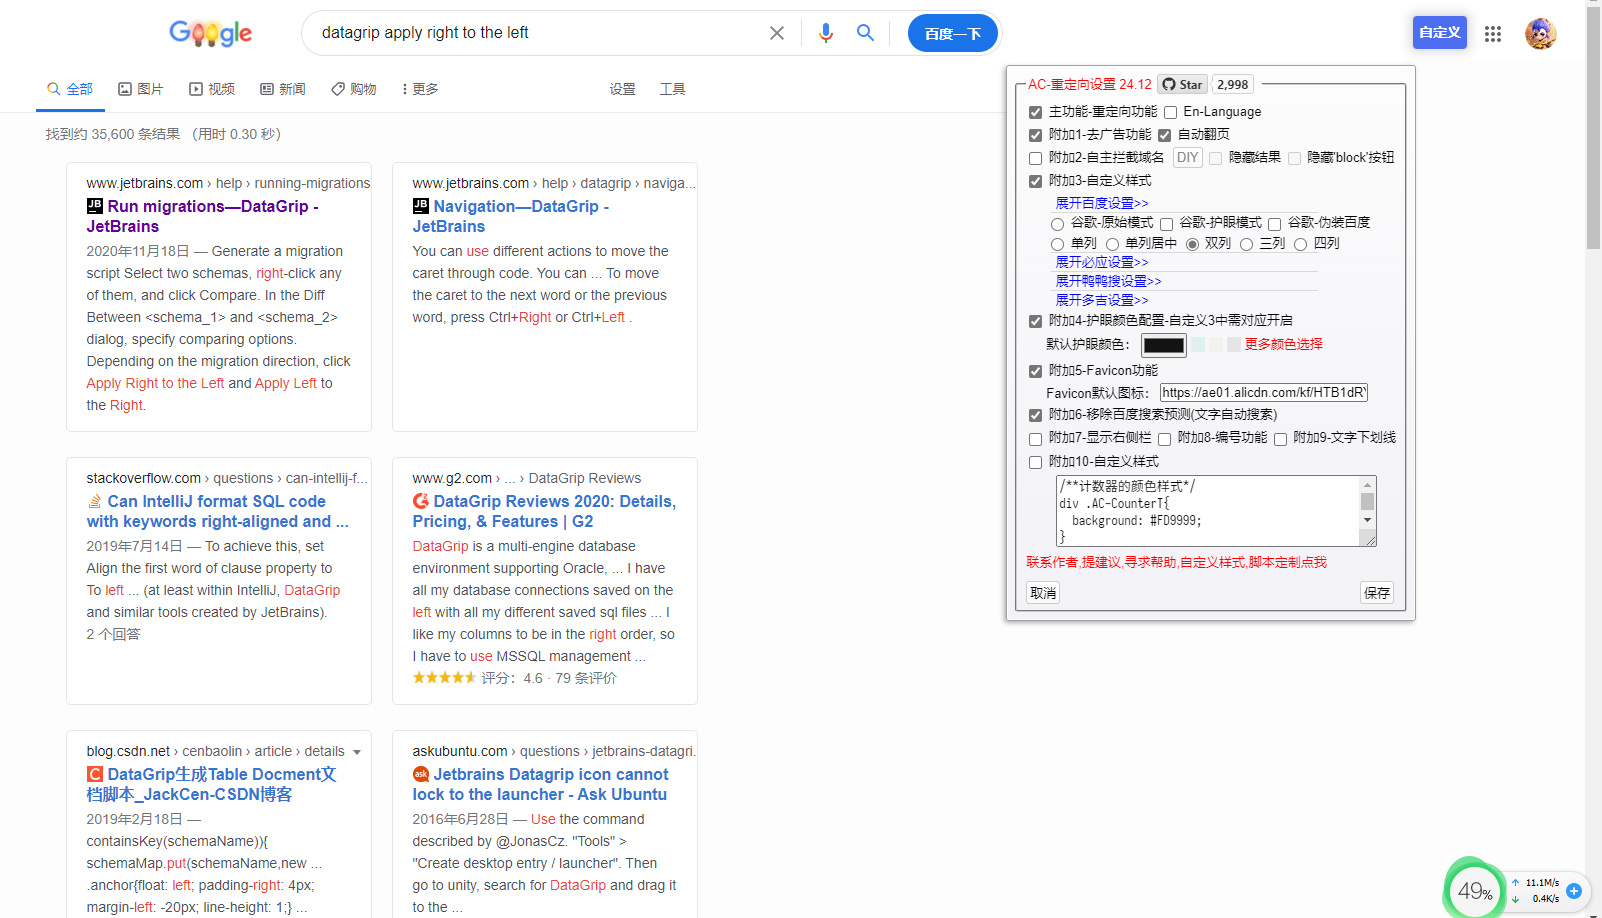This screenshot has width=1602, height=918.
Task: Expand 展开多吉设置 options
Action: pyautogui.click(x=1103, y=299)
